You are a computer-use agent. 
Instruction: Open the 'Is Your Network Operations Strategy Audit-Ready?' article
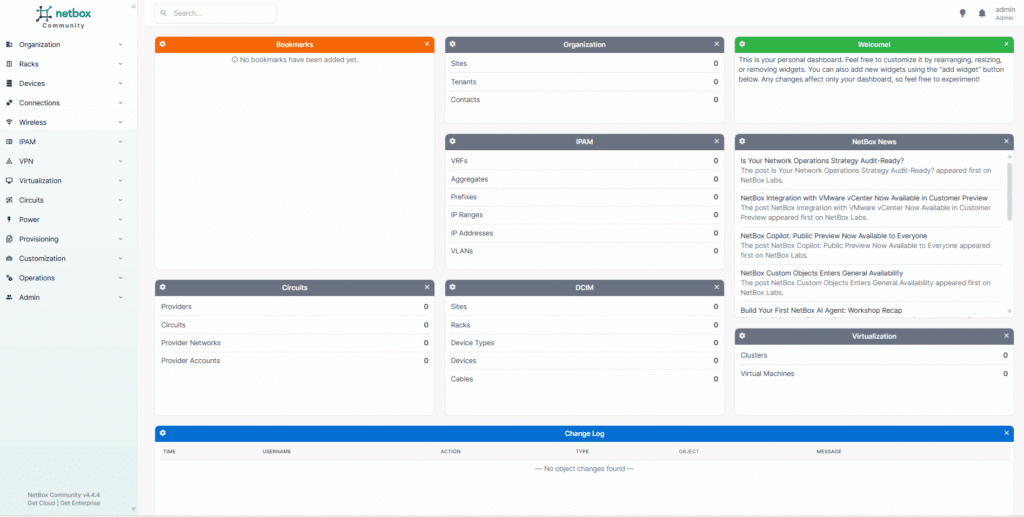[820, 160]
